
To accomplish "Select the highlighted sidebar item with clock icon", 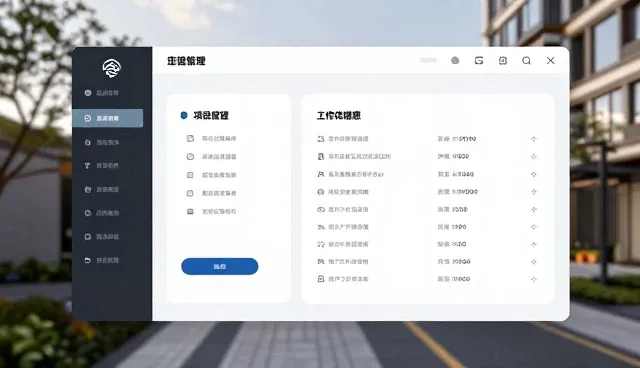I will pyautogui.click(x=108, y=118).
